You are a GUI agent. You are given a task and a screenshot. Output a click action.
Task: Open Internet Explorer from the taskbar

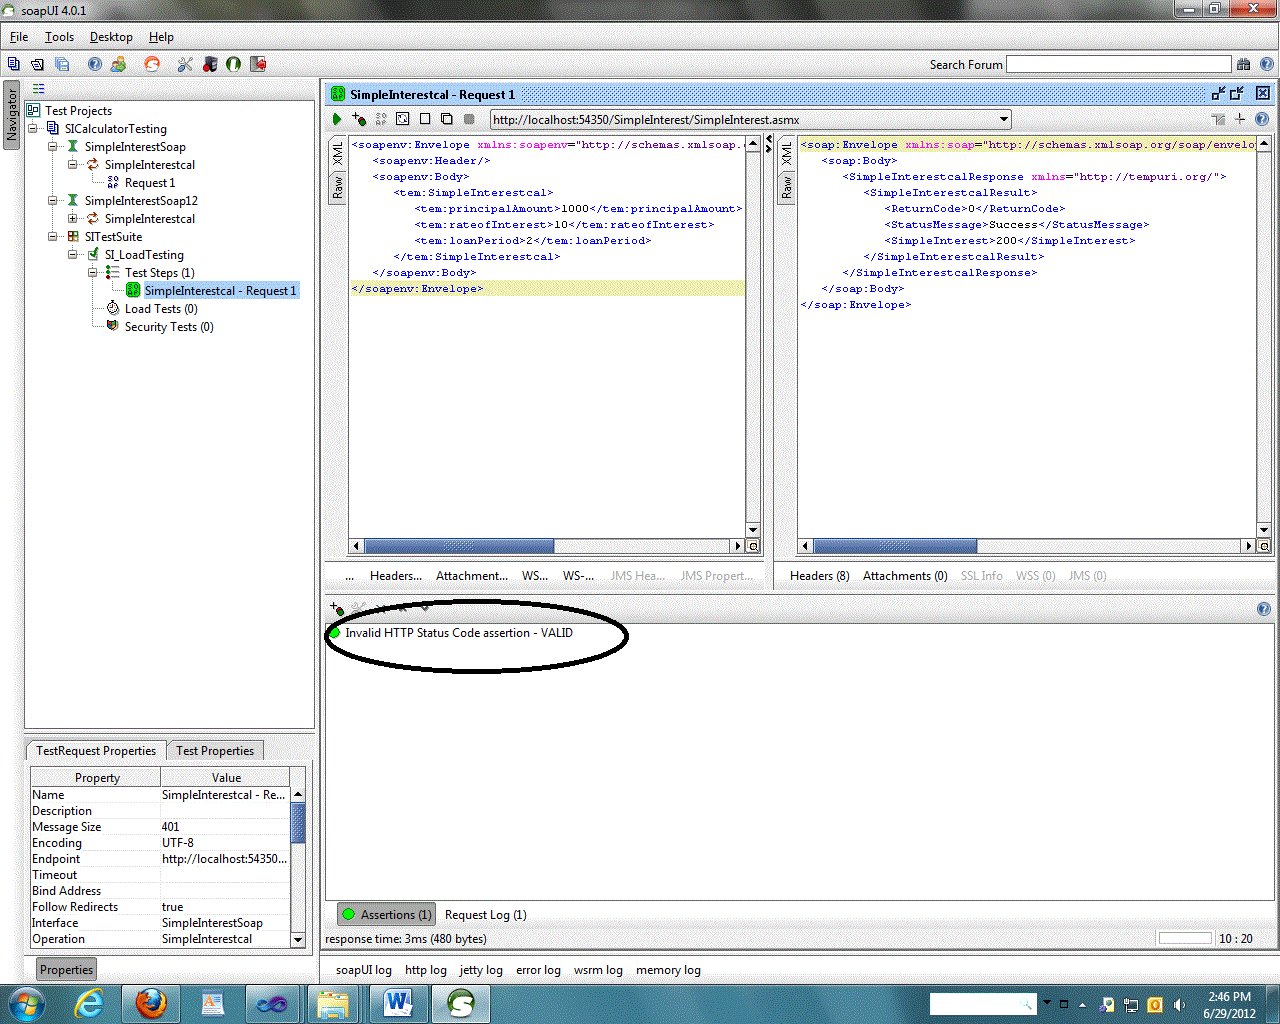(x=90, y=1003)
